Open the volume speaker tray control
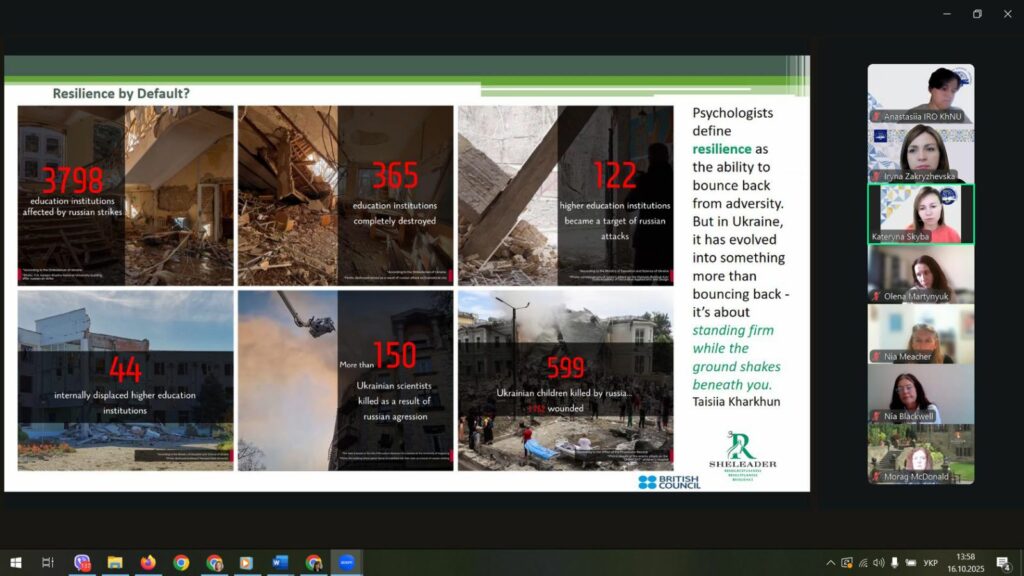Viewport: 1024px width, 576px height. click(x=879, y=563)
